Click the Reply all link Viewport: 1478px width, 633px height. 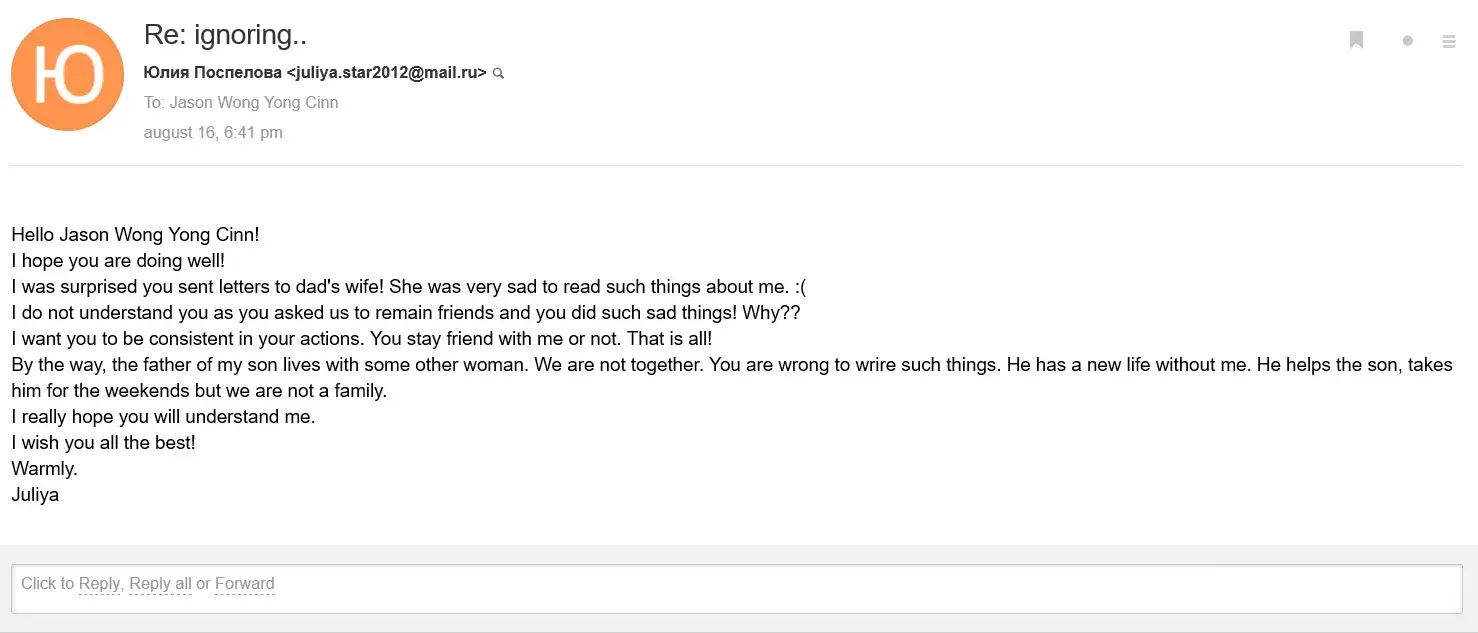(160, 584)
